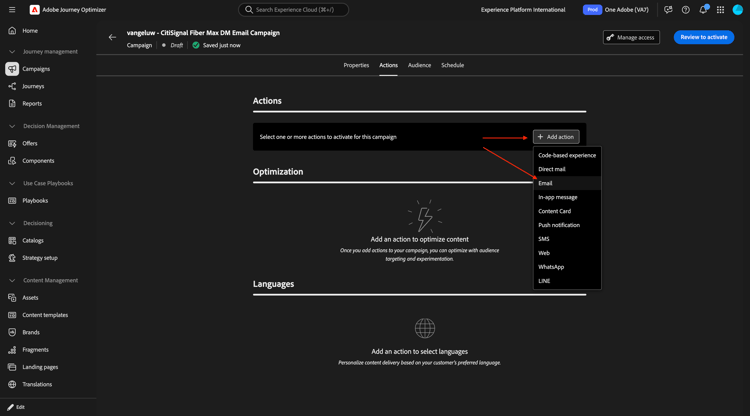The width and height of the screenshot is (750, 416).
Task: Select In-app message action
Action: (x=567, y=197)
